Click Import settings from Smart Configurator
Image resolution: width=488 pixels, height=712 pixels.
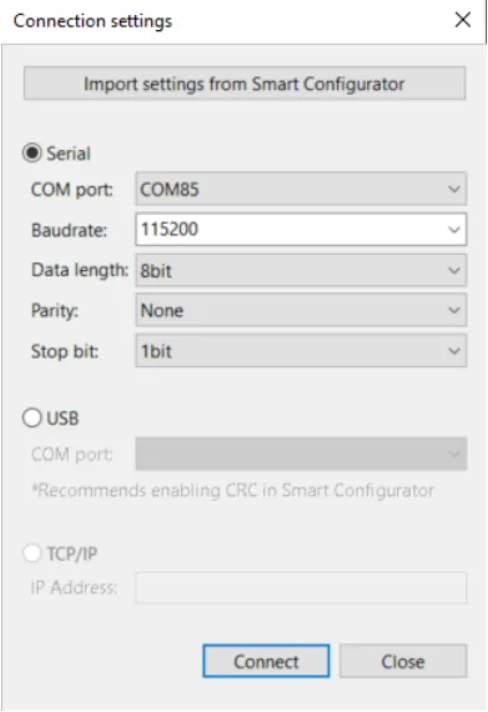click(244, 84)
